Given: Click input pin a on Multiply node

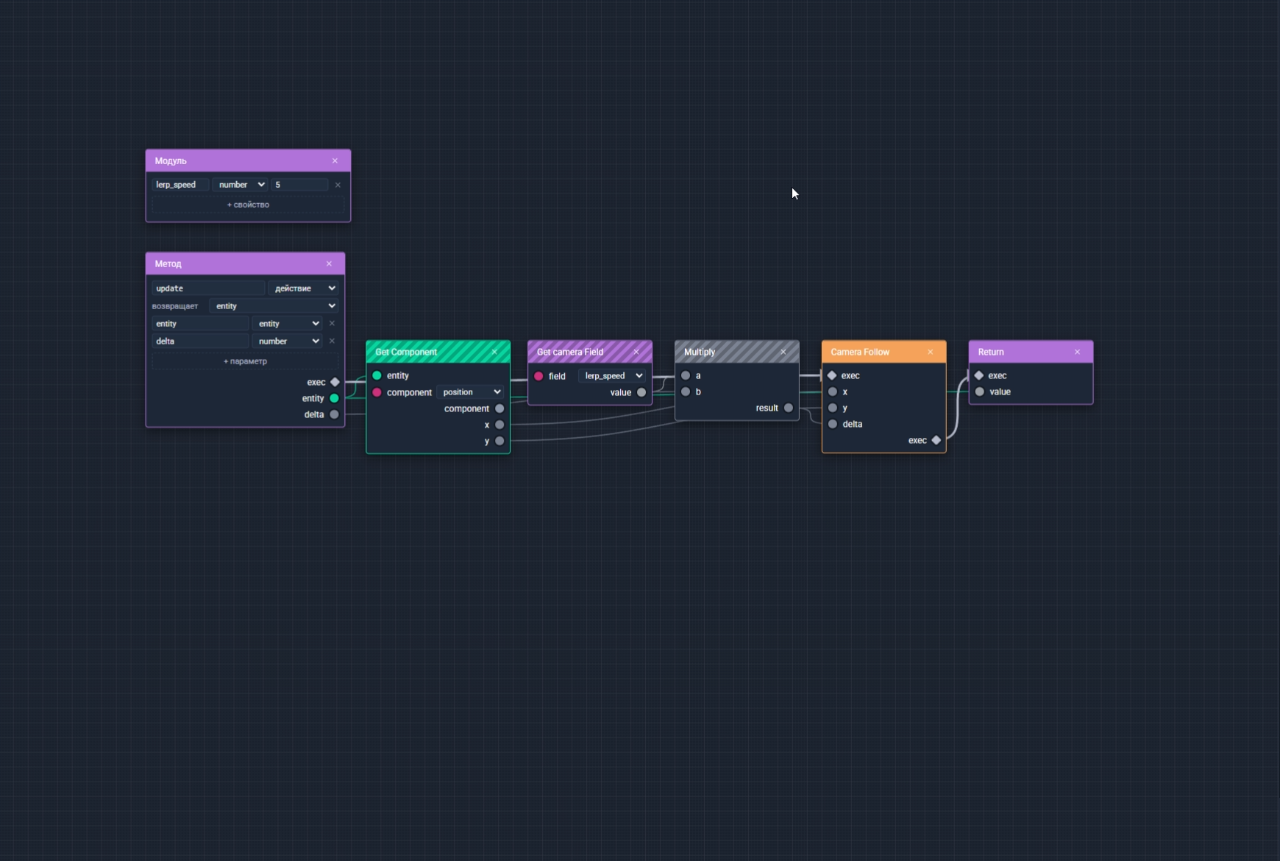Looking at the screenshot, I should tap(686, 376).
